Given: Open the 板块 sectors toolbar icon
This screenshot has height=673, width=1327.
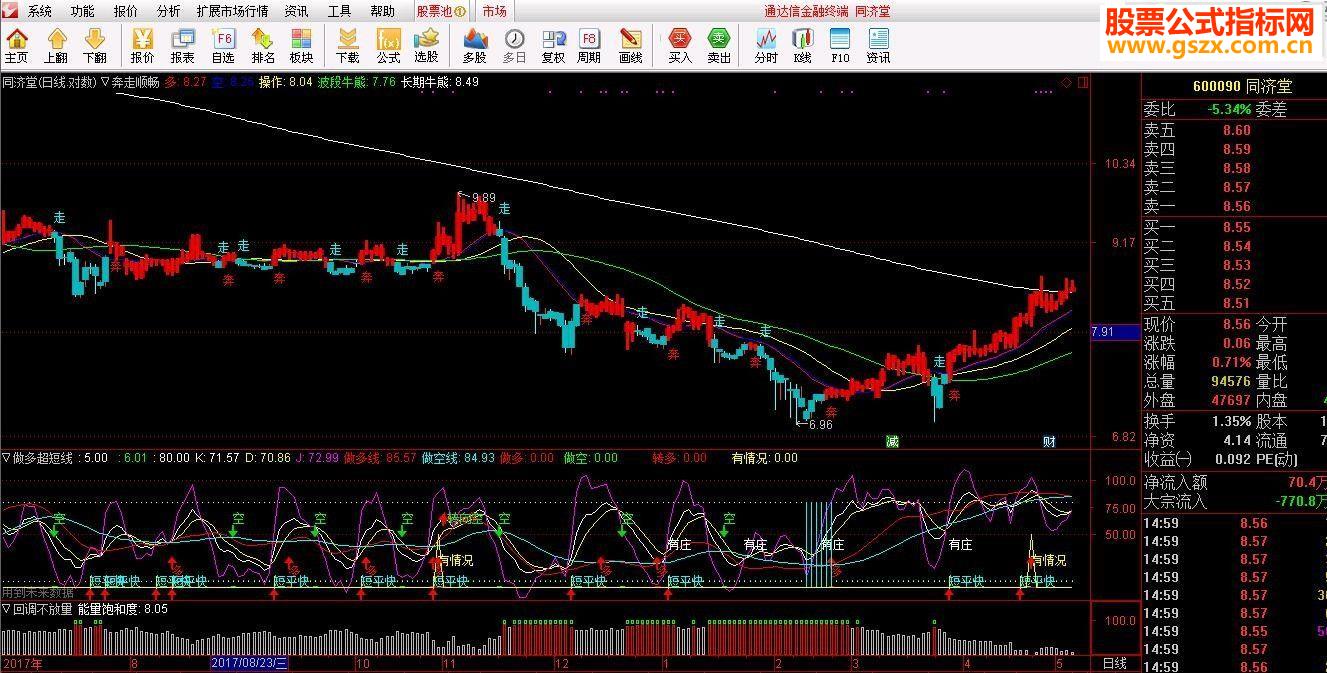Looking at the screenshot, I should [301, 46].
